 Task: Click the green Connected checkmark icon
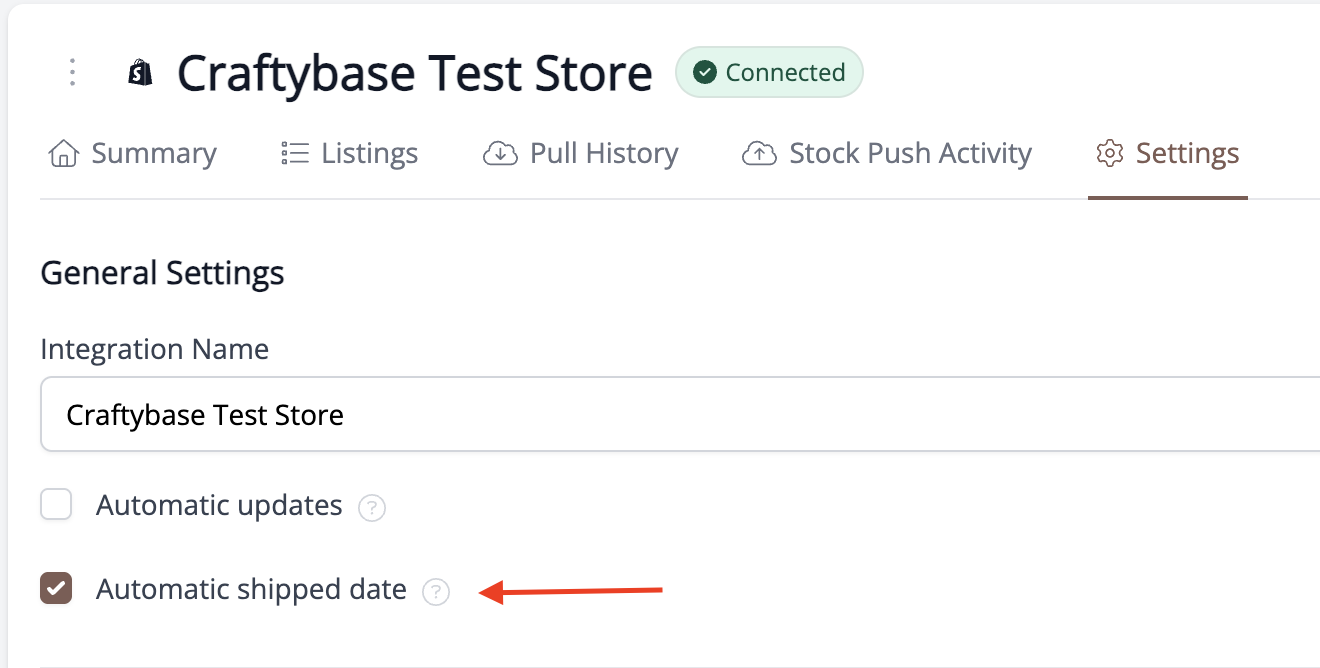click(x=705, y=73)
